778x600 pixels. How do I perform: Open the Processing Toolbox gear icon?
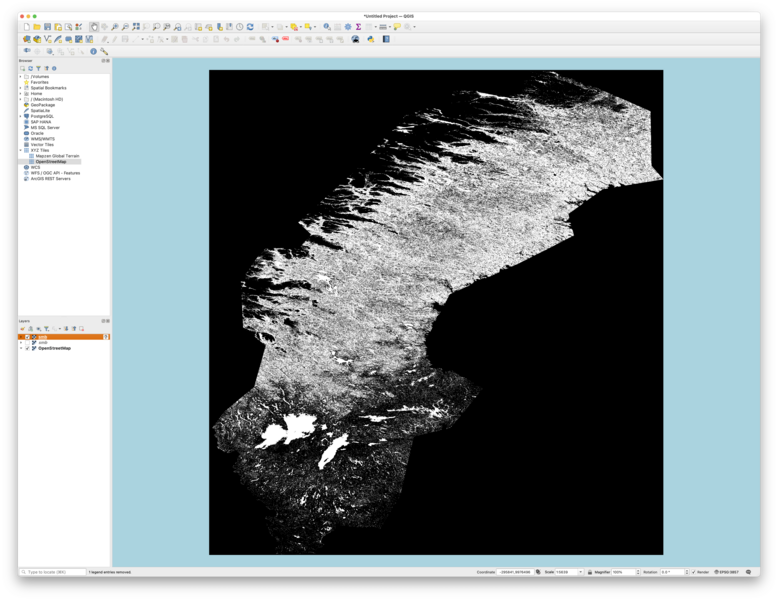pos(348,27)
